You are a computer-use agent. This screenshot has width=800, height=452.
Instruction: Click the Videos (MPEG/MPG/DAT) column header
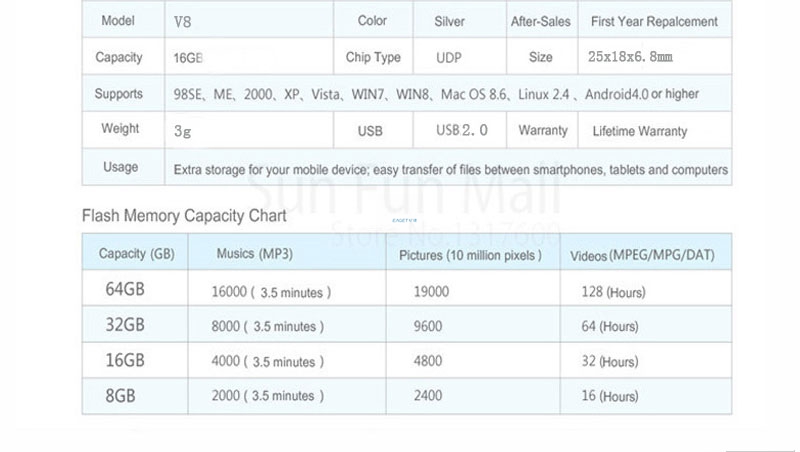tap(642, 255)
